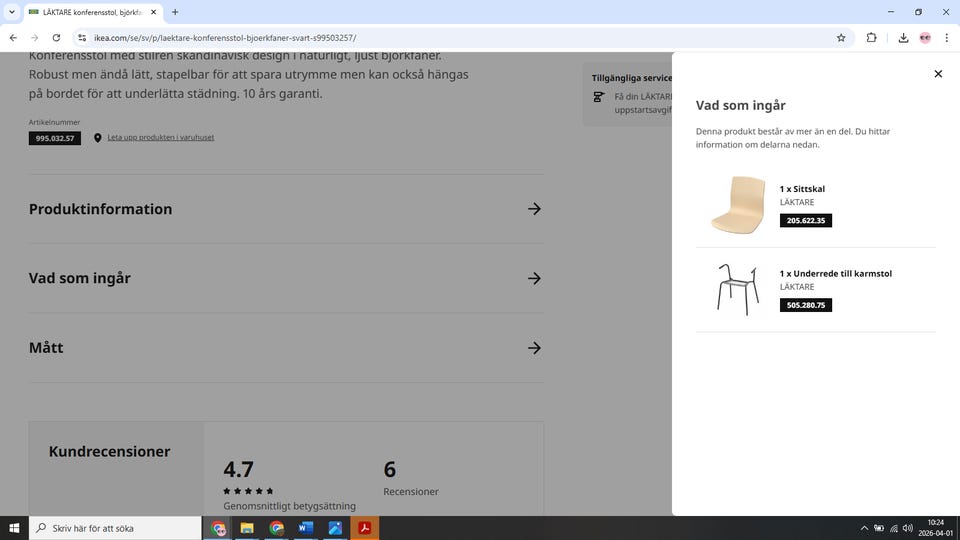Open the first Chrome profile taskbar icon

tap(217, 528)
